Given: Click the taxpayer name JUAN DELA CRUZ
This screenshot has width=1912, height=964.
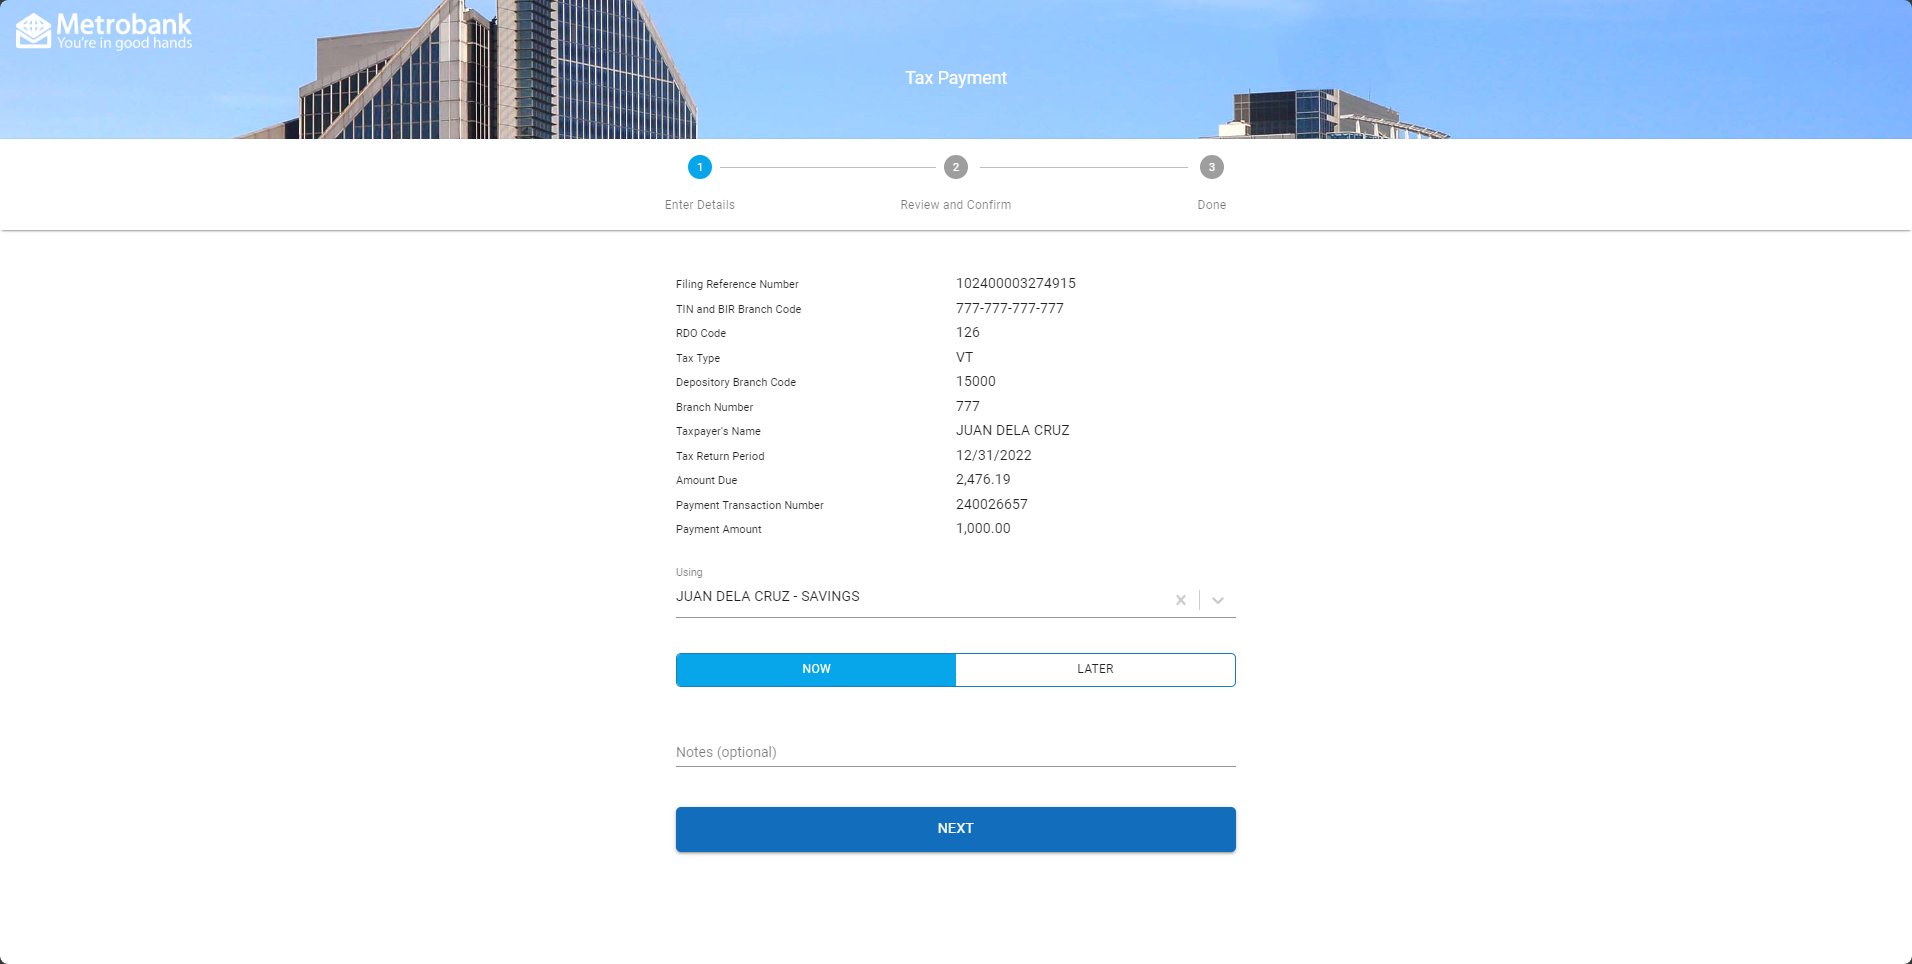Looking at the screenshot, I should click(1012, 431).
